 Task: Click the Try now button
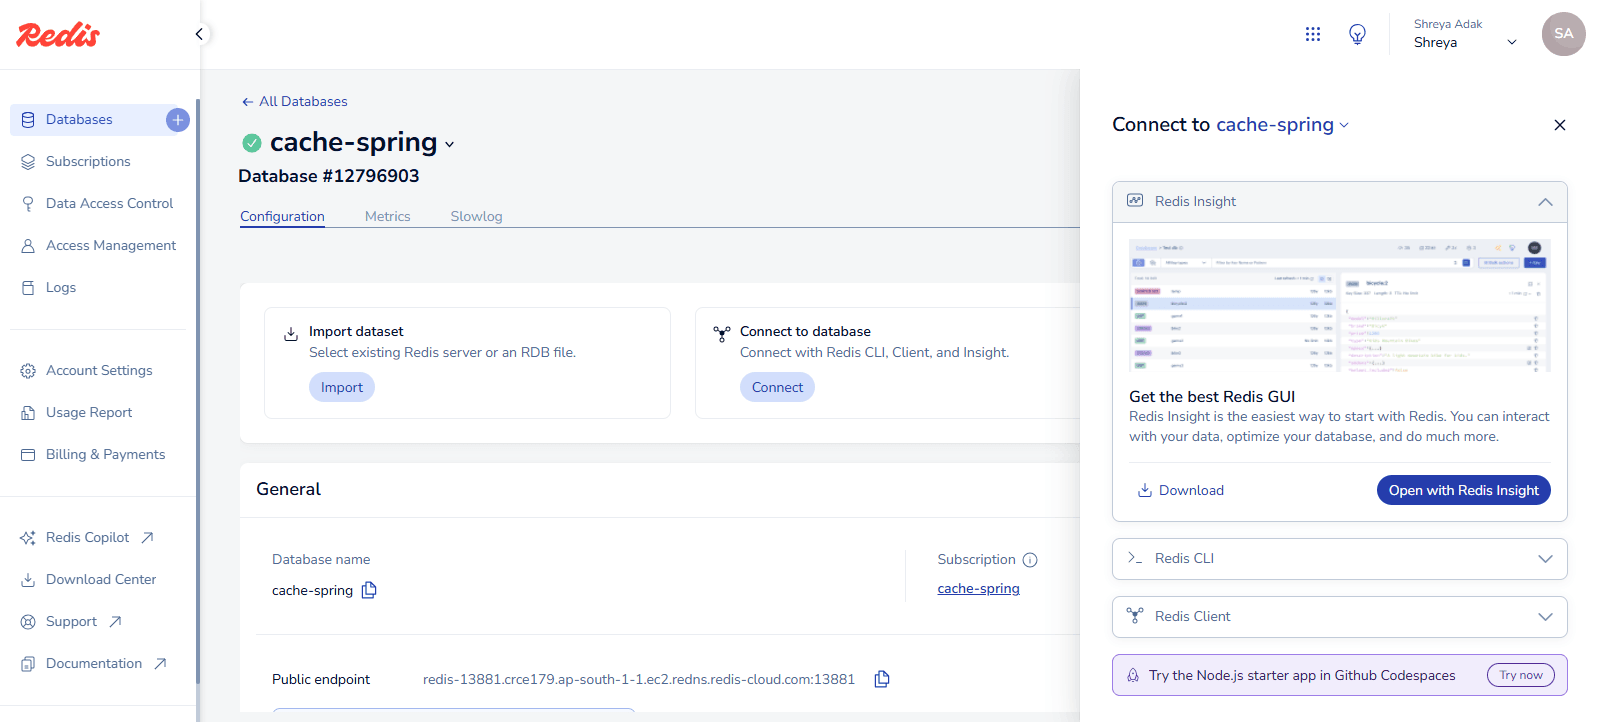tap(1521, 675)
